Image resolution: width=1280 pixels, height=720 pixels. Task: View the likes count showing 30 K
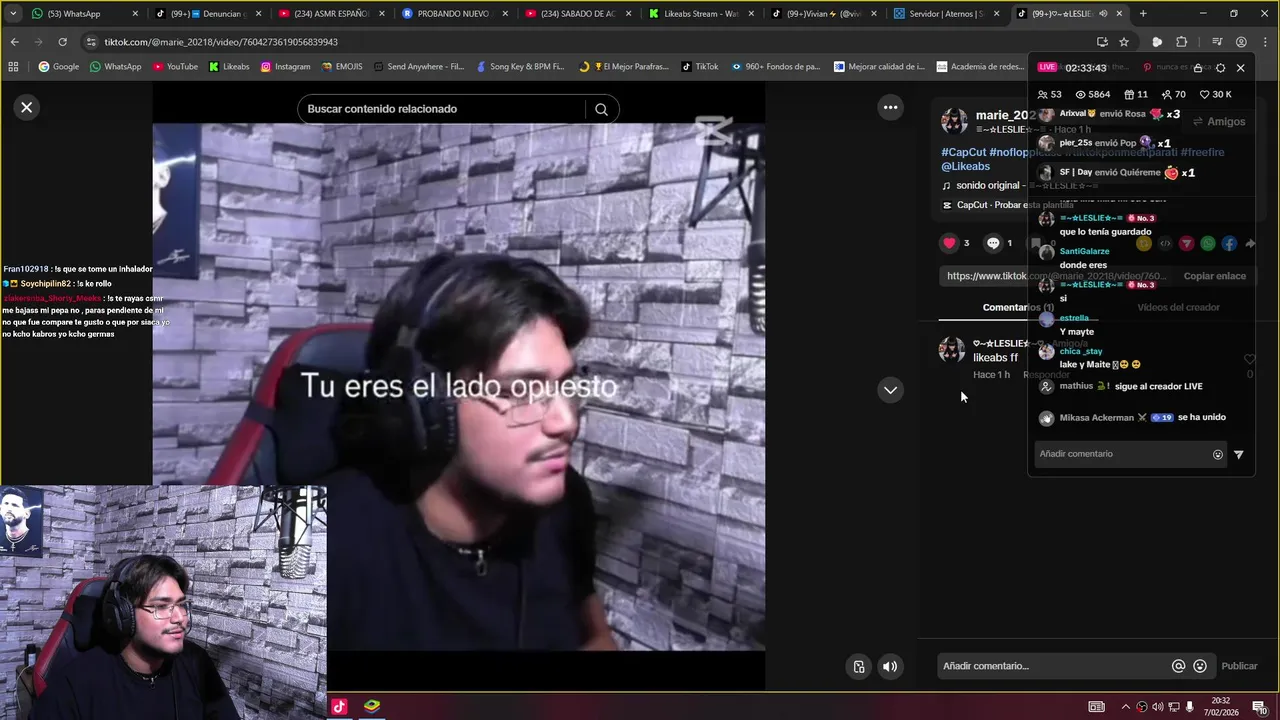click(1215, 94)
